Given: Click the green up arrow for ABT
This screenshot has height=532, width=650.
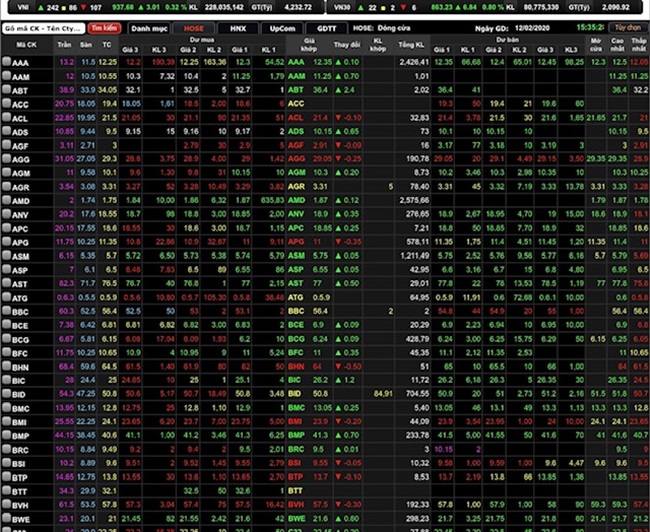Looking at the screenshot, I should (x=338, y=90).
